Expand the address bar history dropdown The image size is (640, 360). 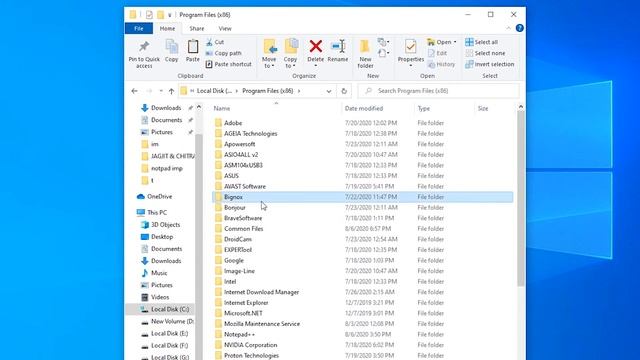[x=329, y=91]
